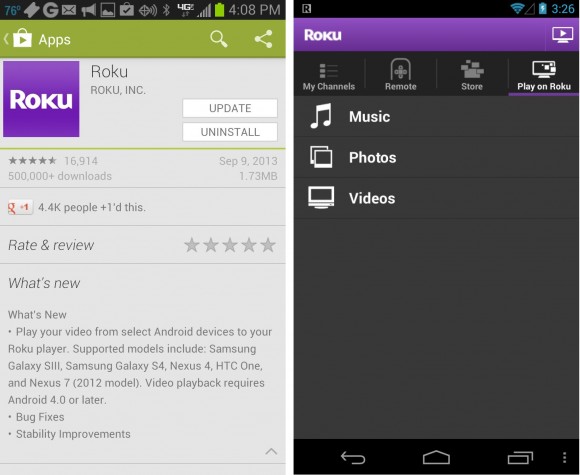Switch to the Remote tab
The width and height of the screenshot is (580, 475).
click(401, 75)
